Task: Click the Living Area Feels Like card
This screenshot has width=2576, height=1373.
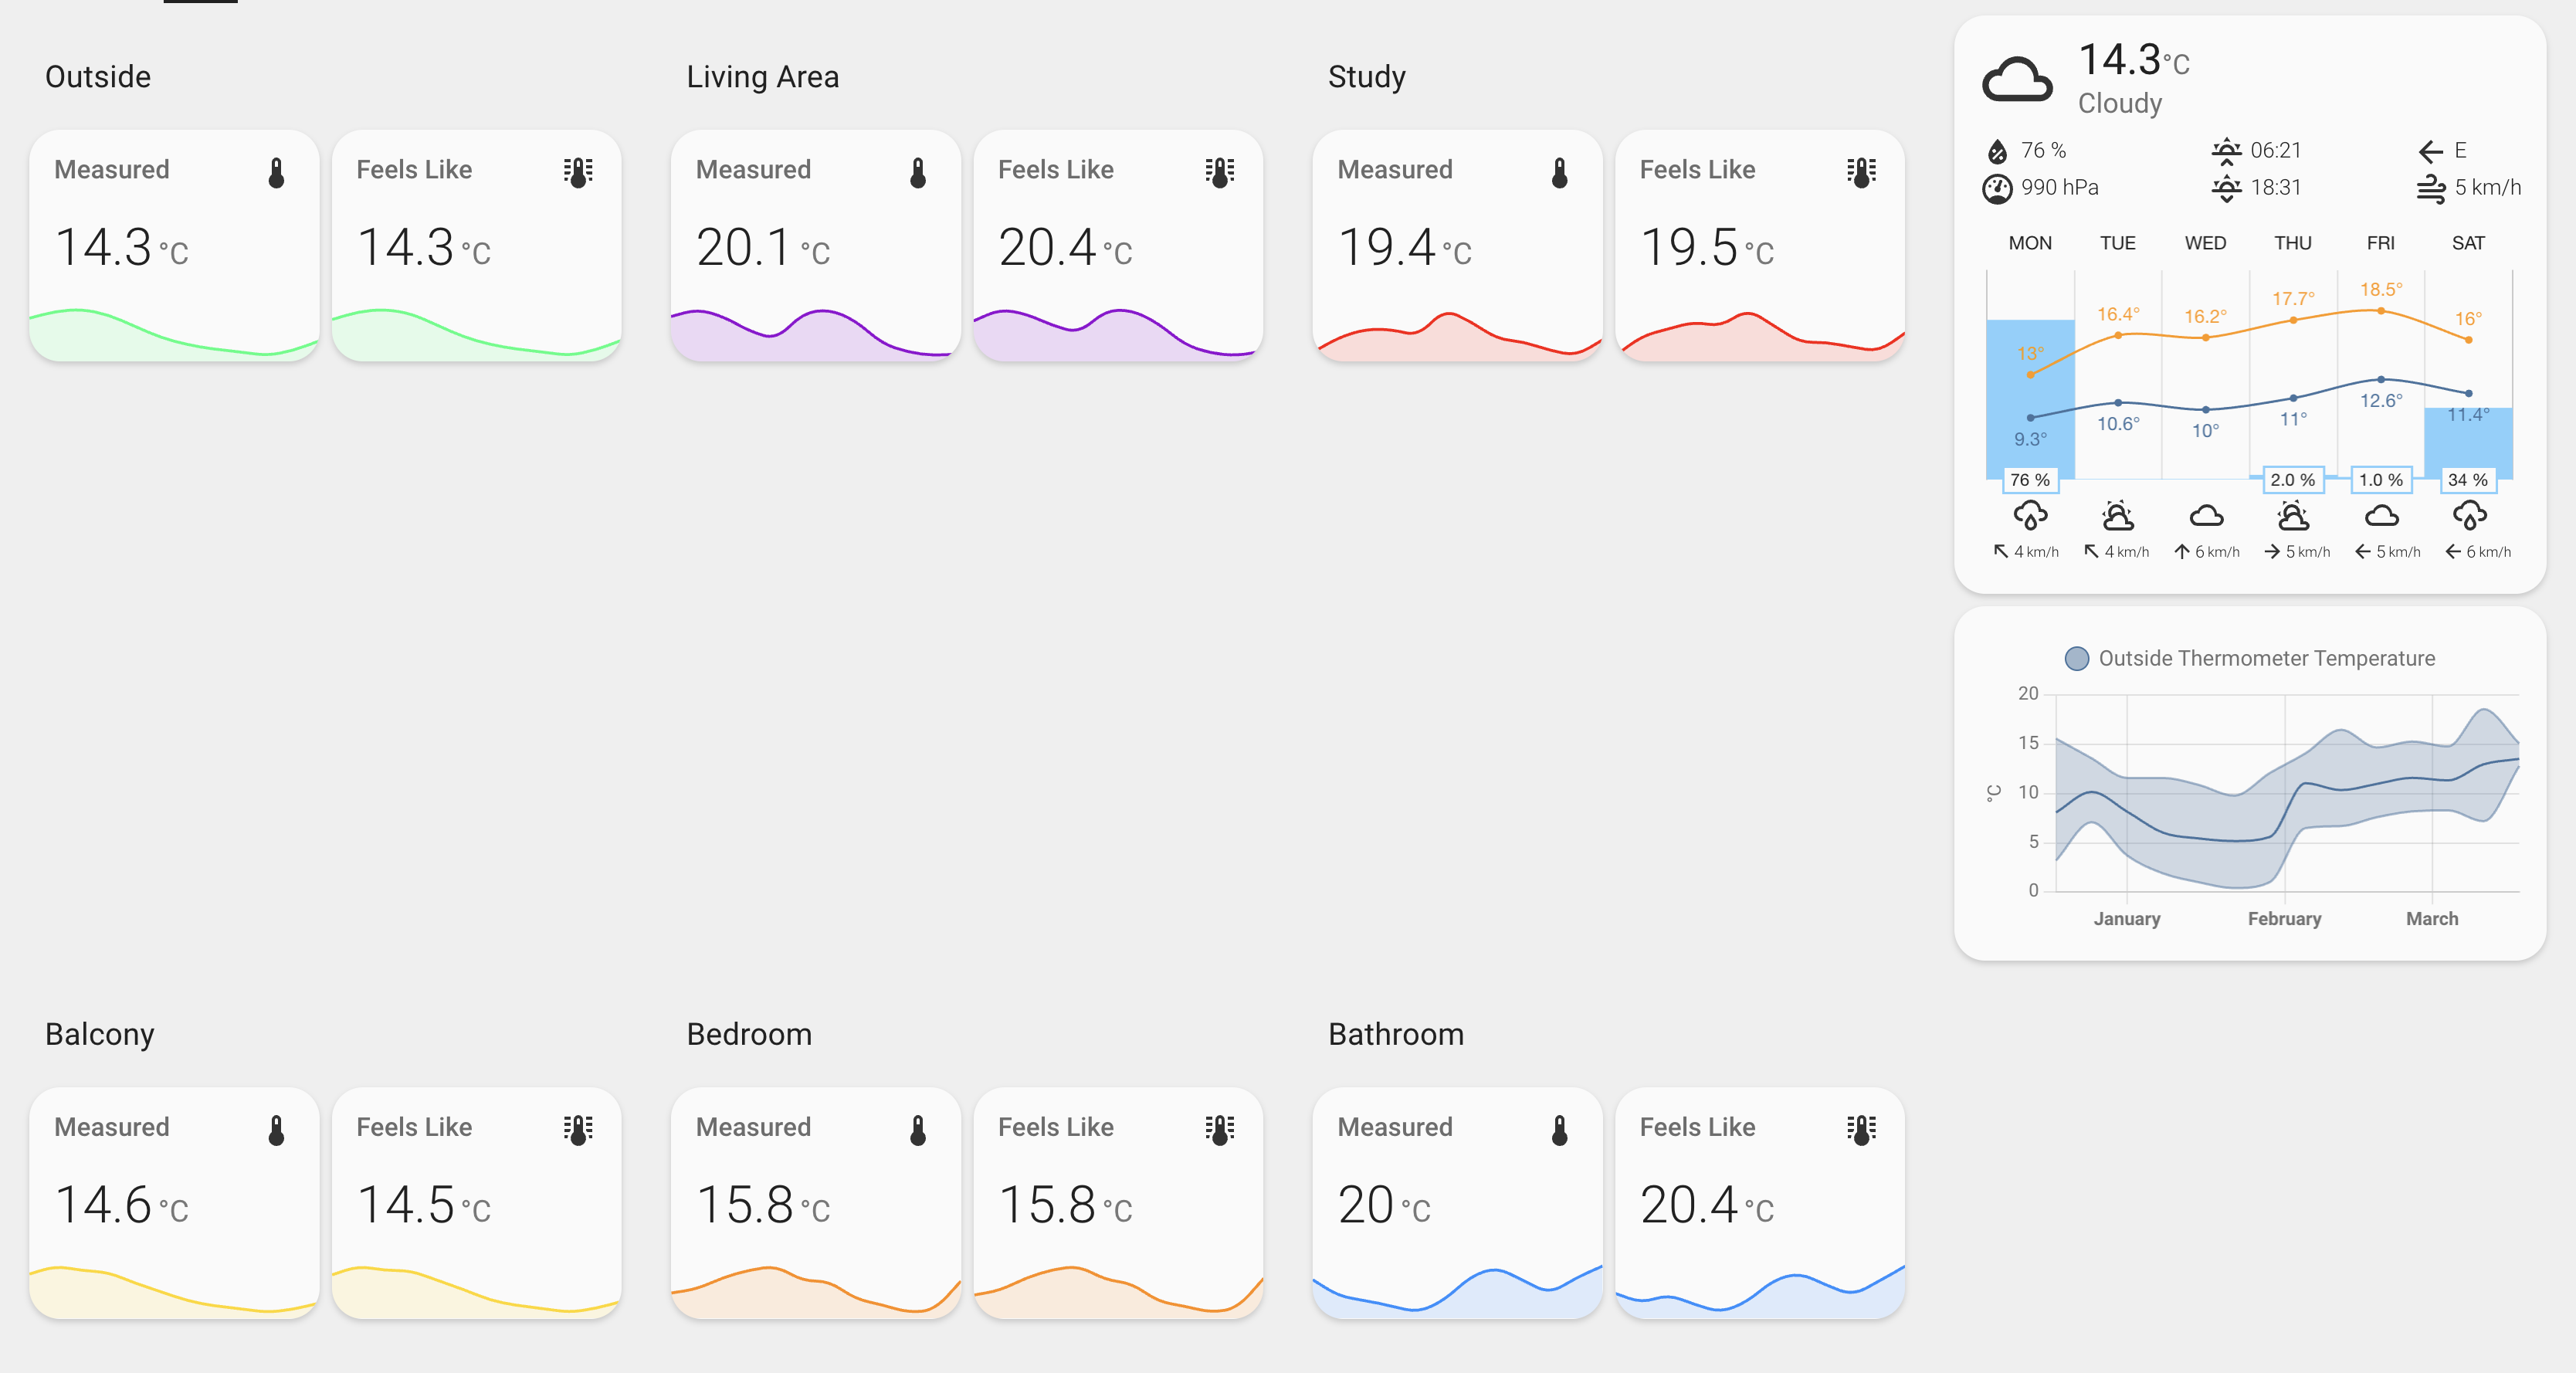Action: [1117, 245]
